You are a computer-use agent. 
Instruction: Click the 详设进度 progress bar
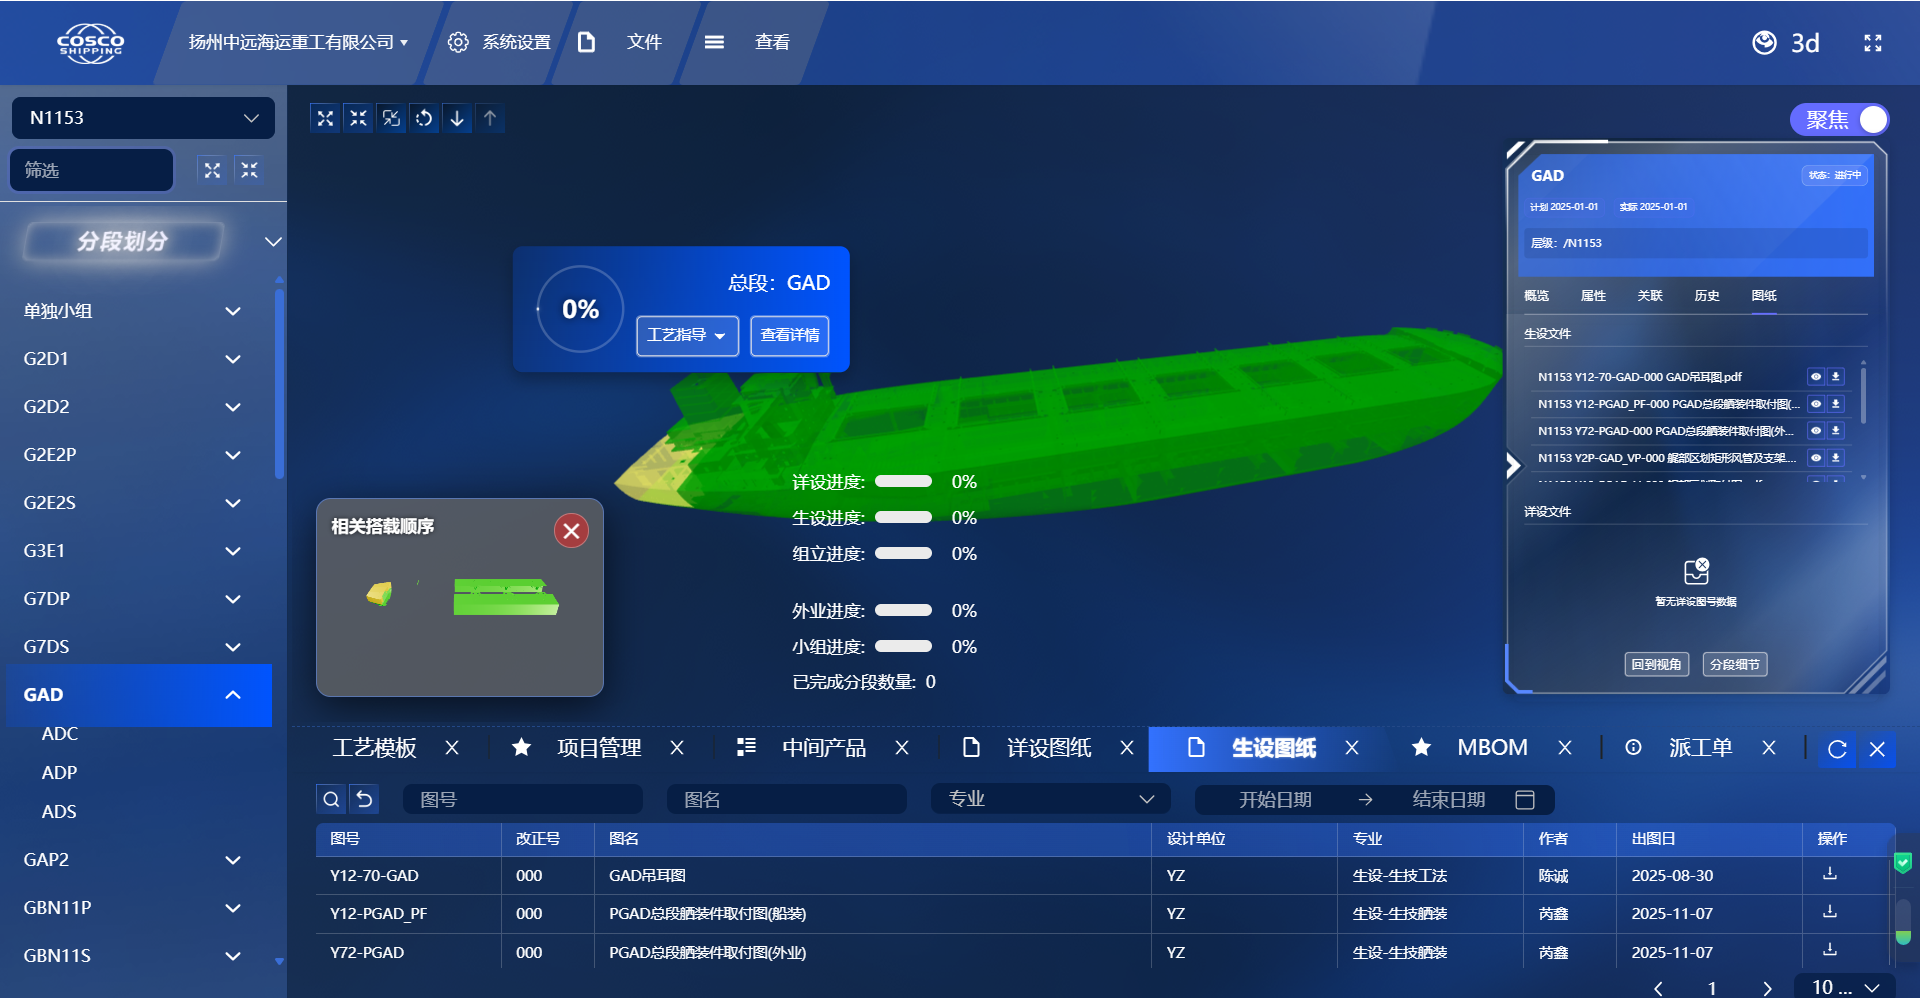[903, 482]
